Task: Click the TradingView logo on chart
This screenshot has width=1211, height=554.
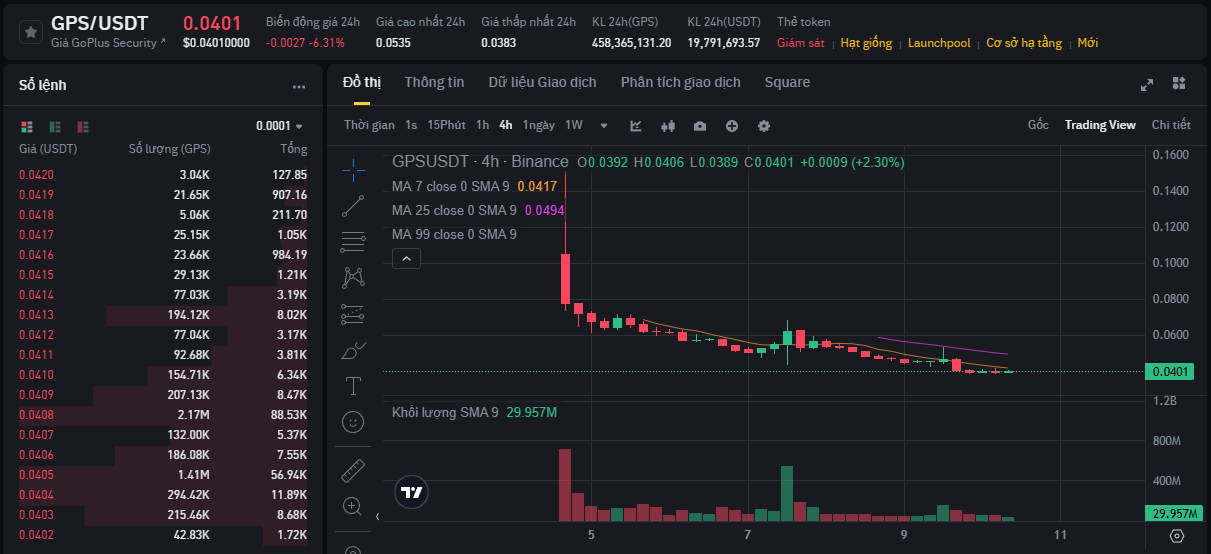Action: pos(410,491)
